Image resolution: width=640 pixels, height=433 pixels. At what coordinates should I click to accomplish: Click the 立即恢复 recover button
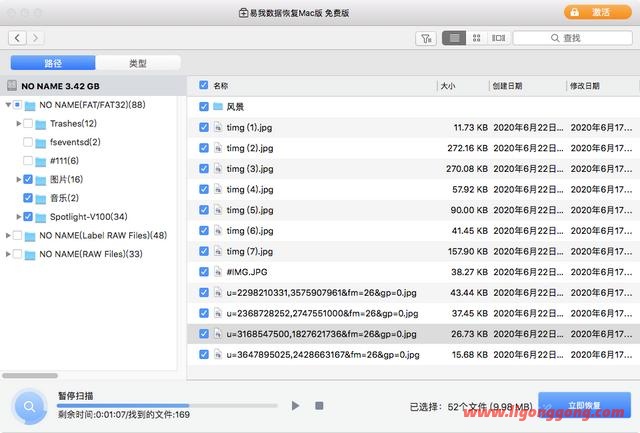(584, 405)
